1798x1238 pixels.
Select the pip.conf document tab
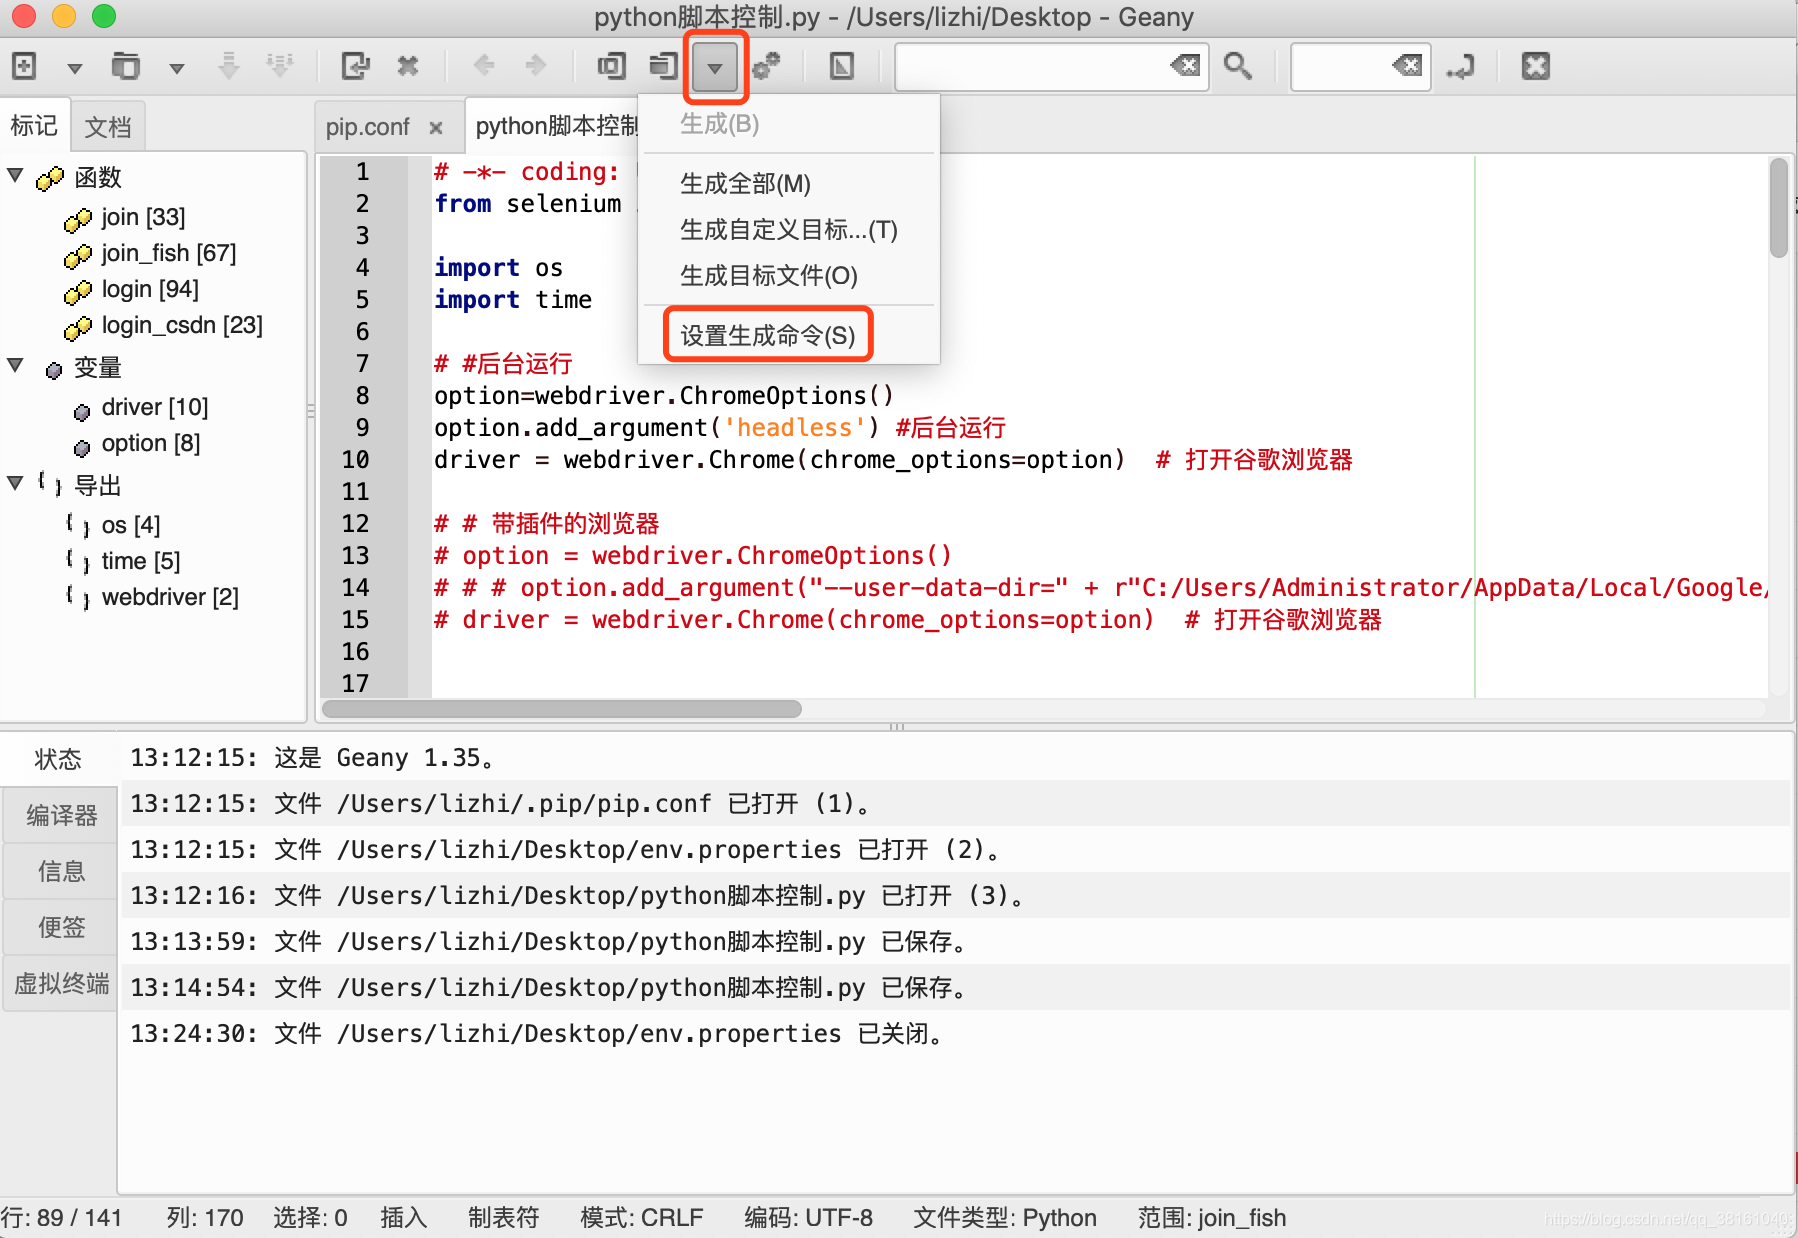tap(367, 127)
